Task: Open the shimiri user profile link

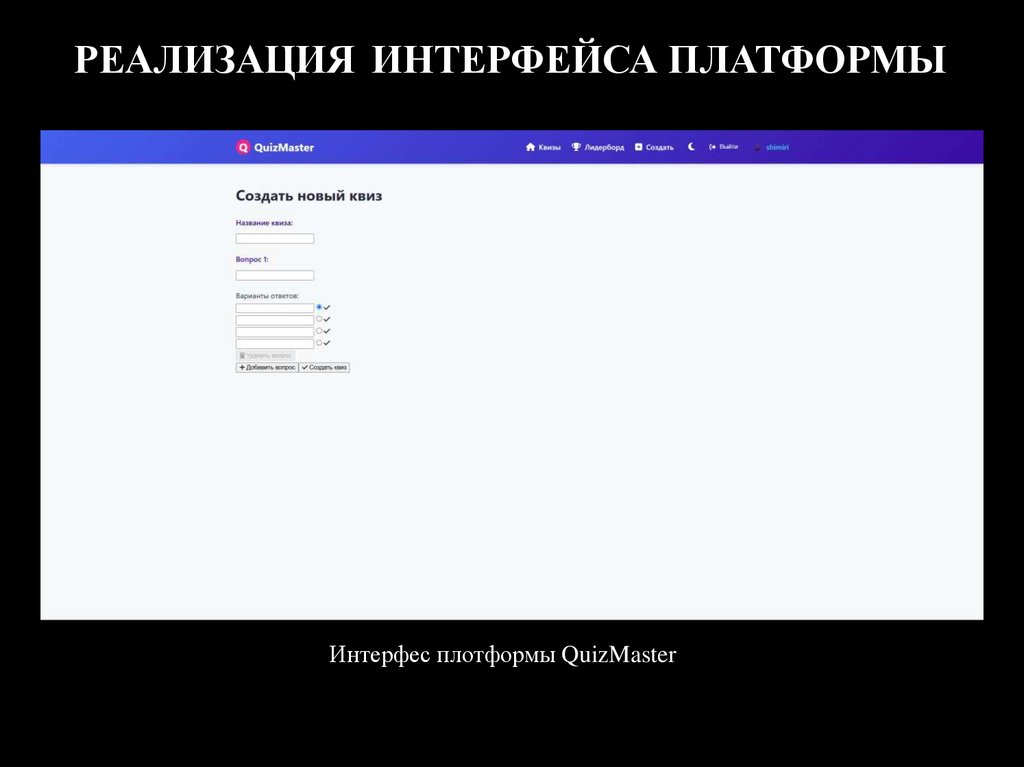Action: (777, 147)
